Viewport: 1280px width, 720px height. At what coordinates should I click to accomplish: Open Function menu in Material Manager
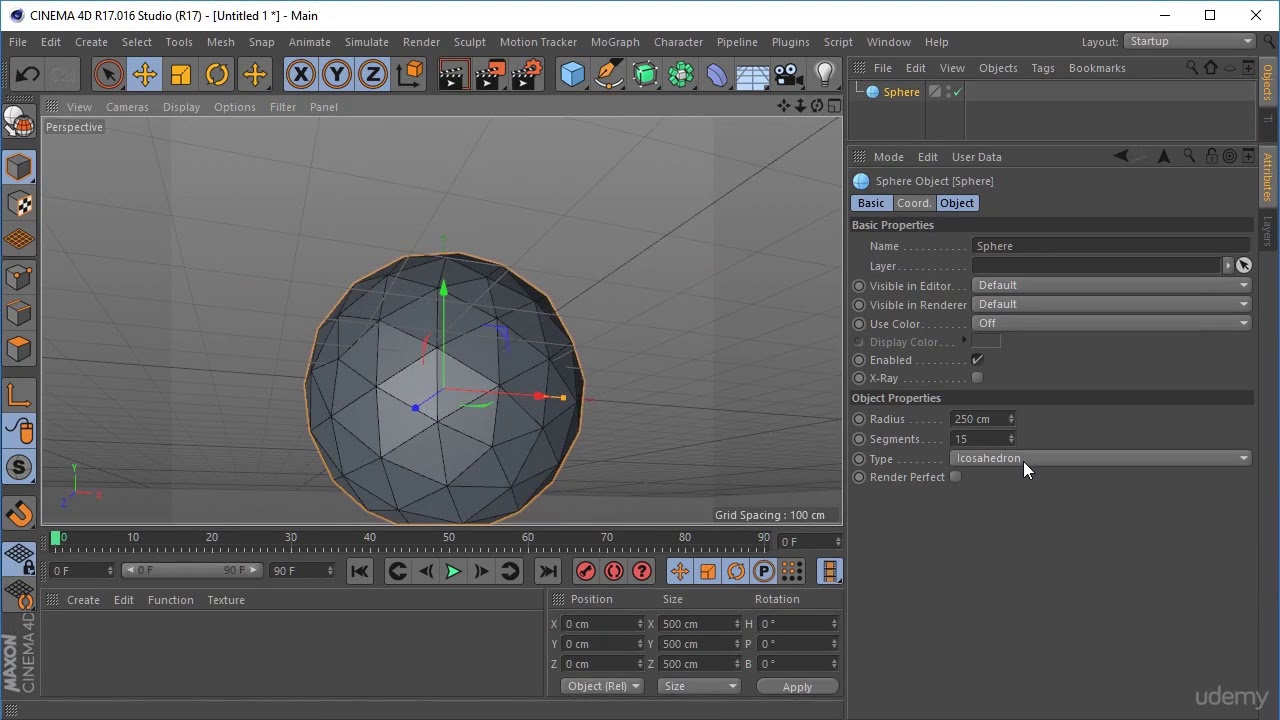(x=170, y=600)
